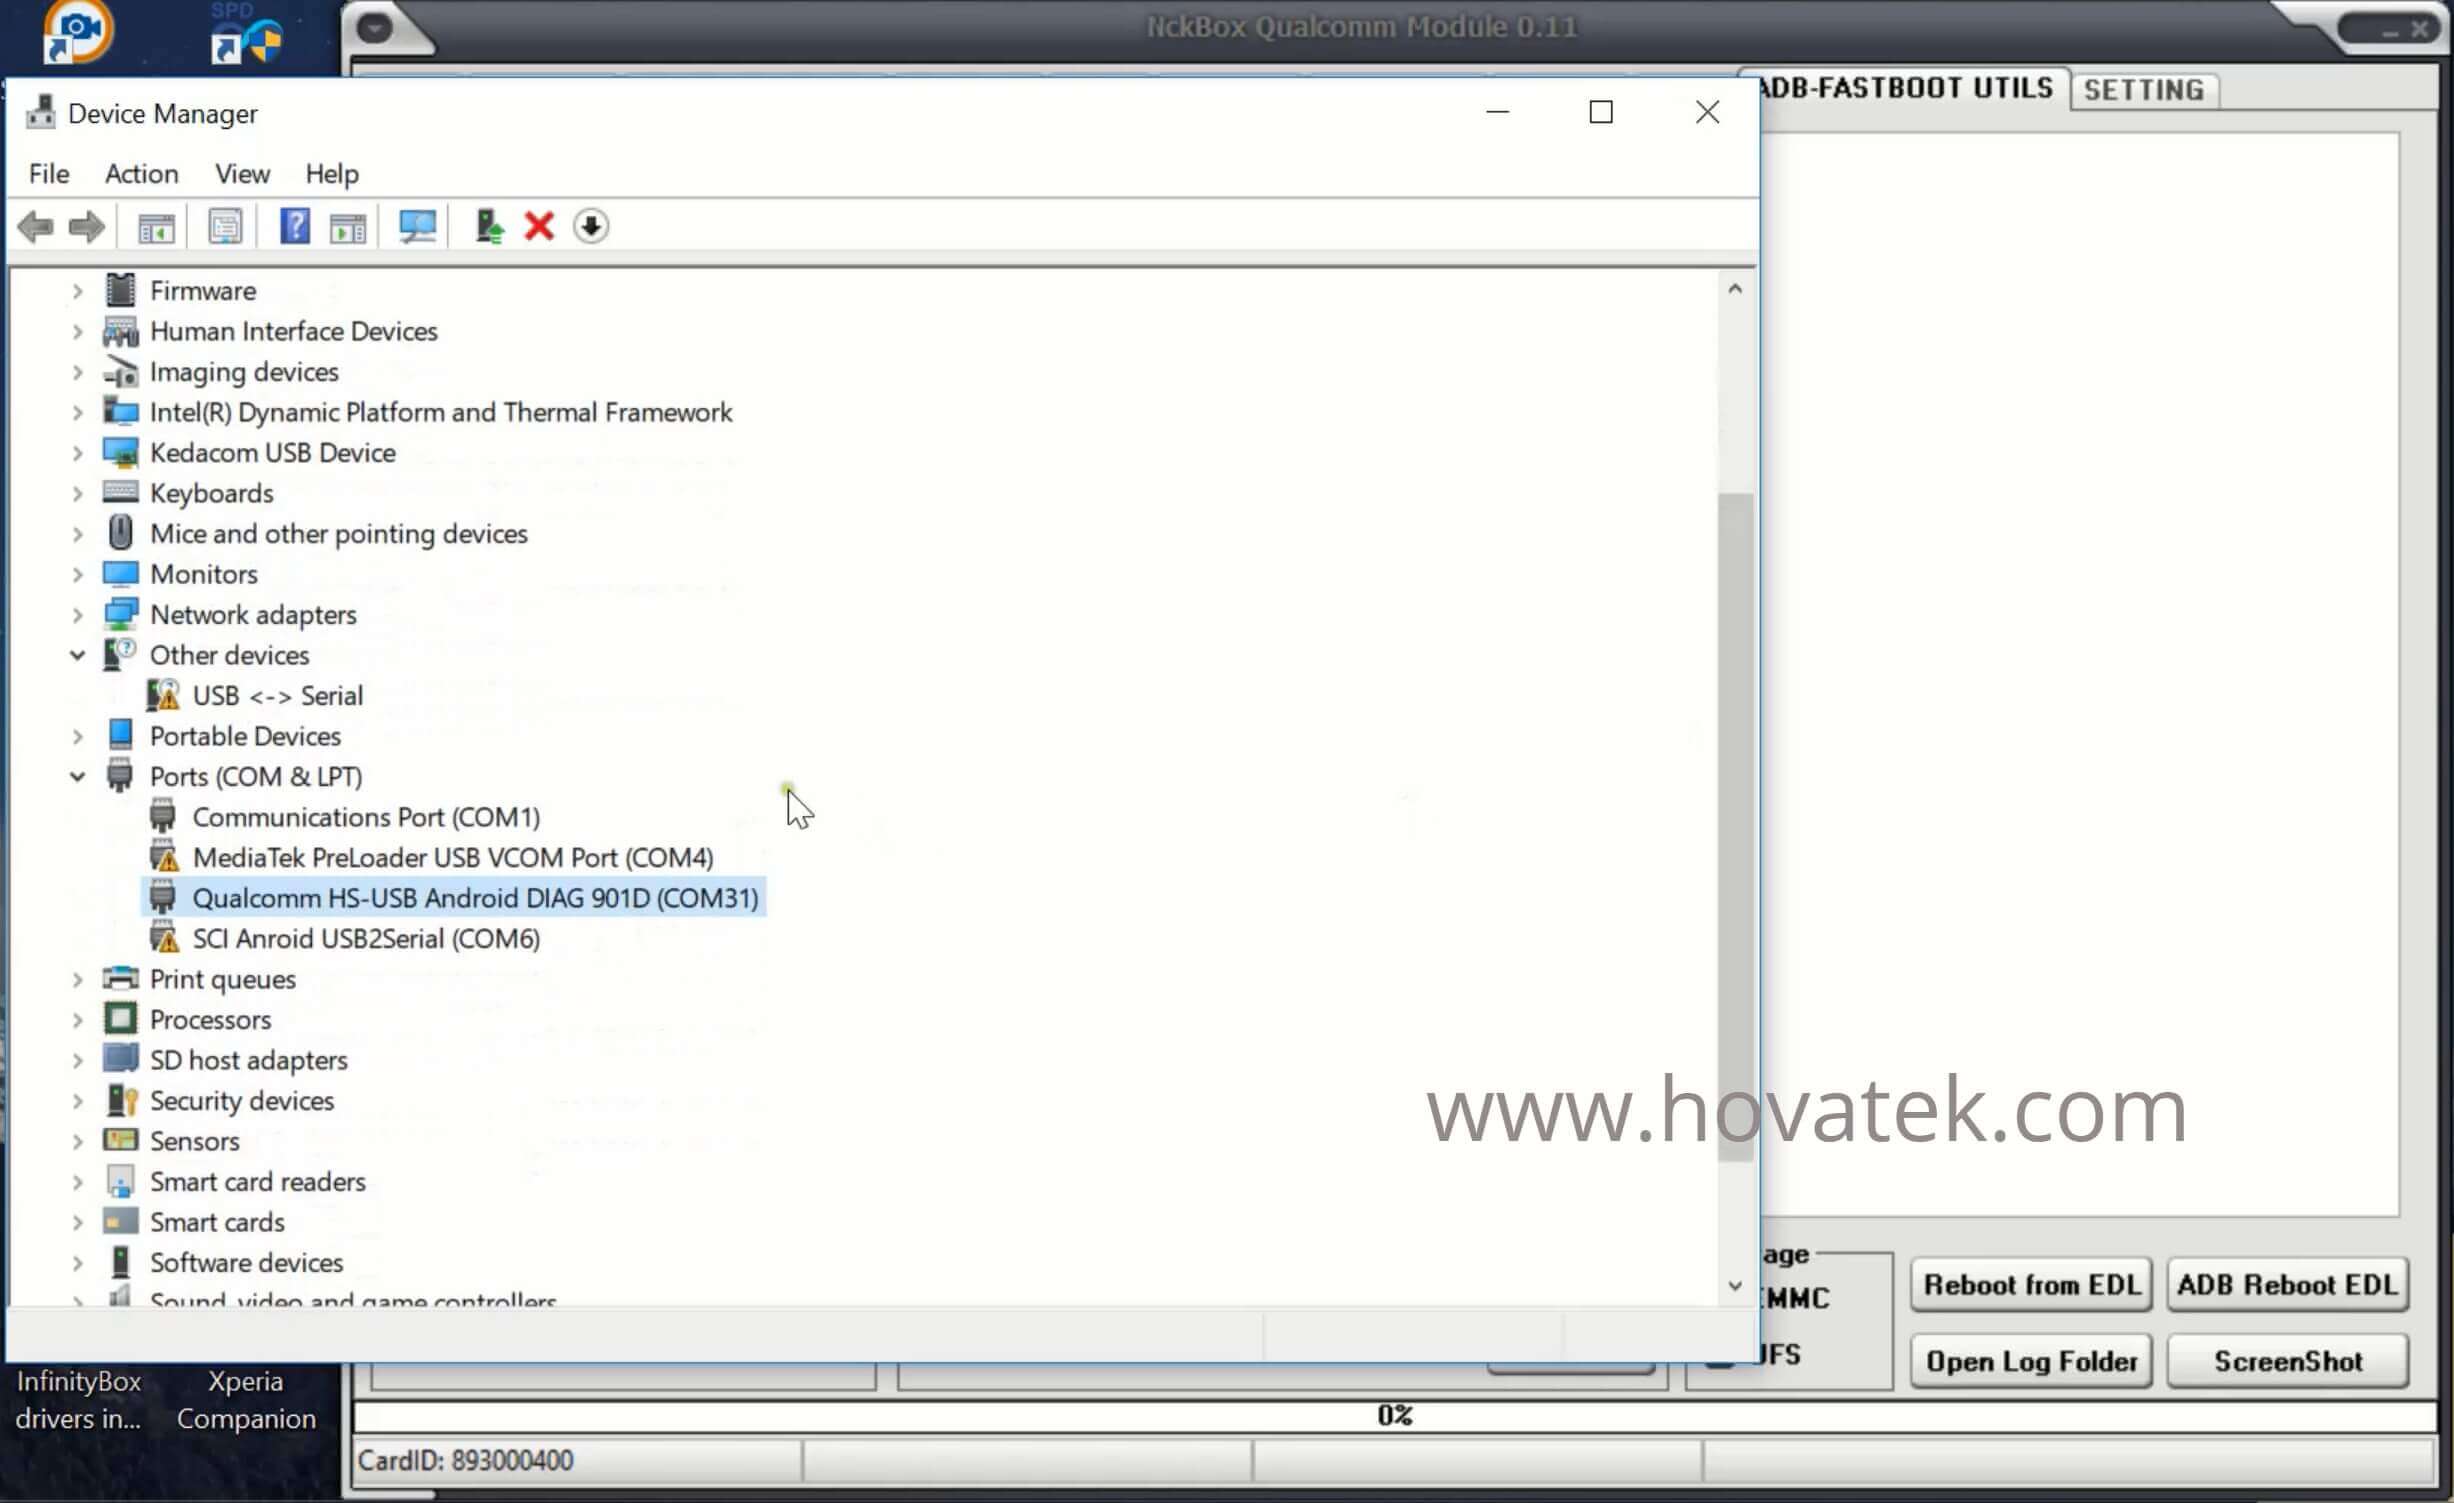Click the CardID: 893000400 status field
This screenshot has height=1503, width=2454.
(577, 1460)
